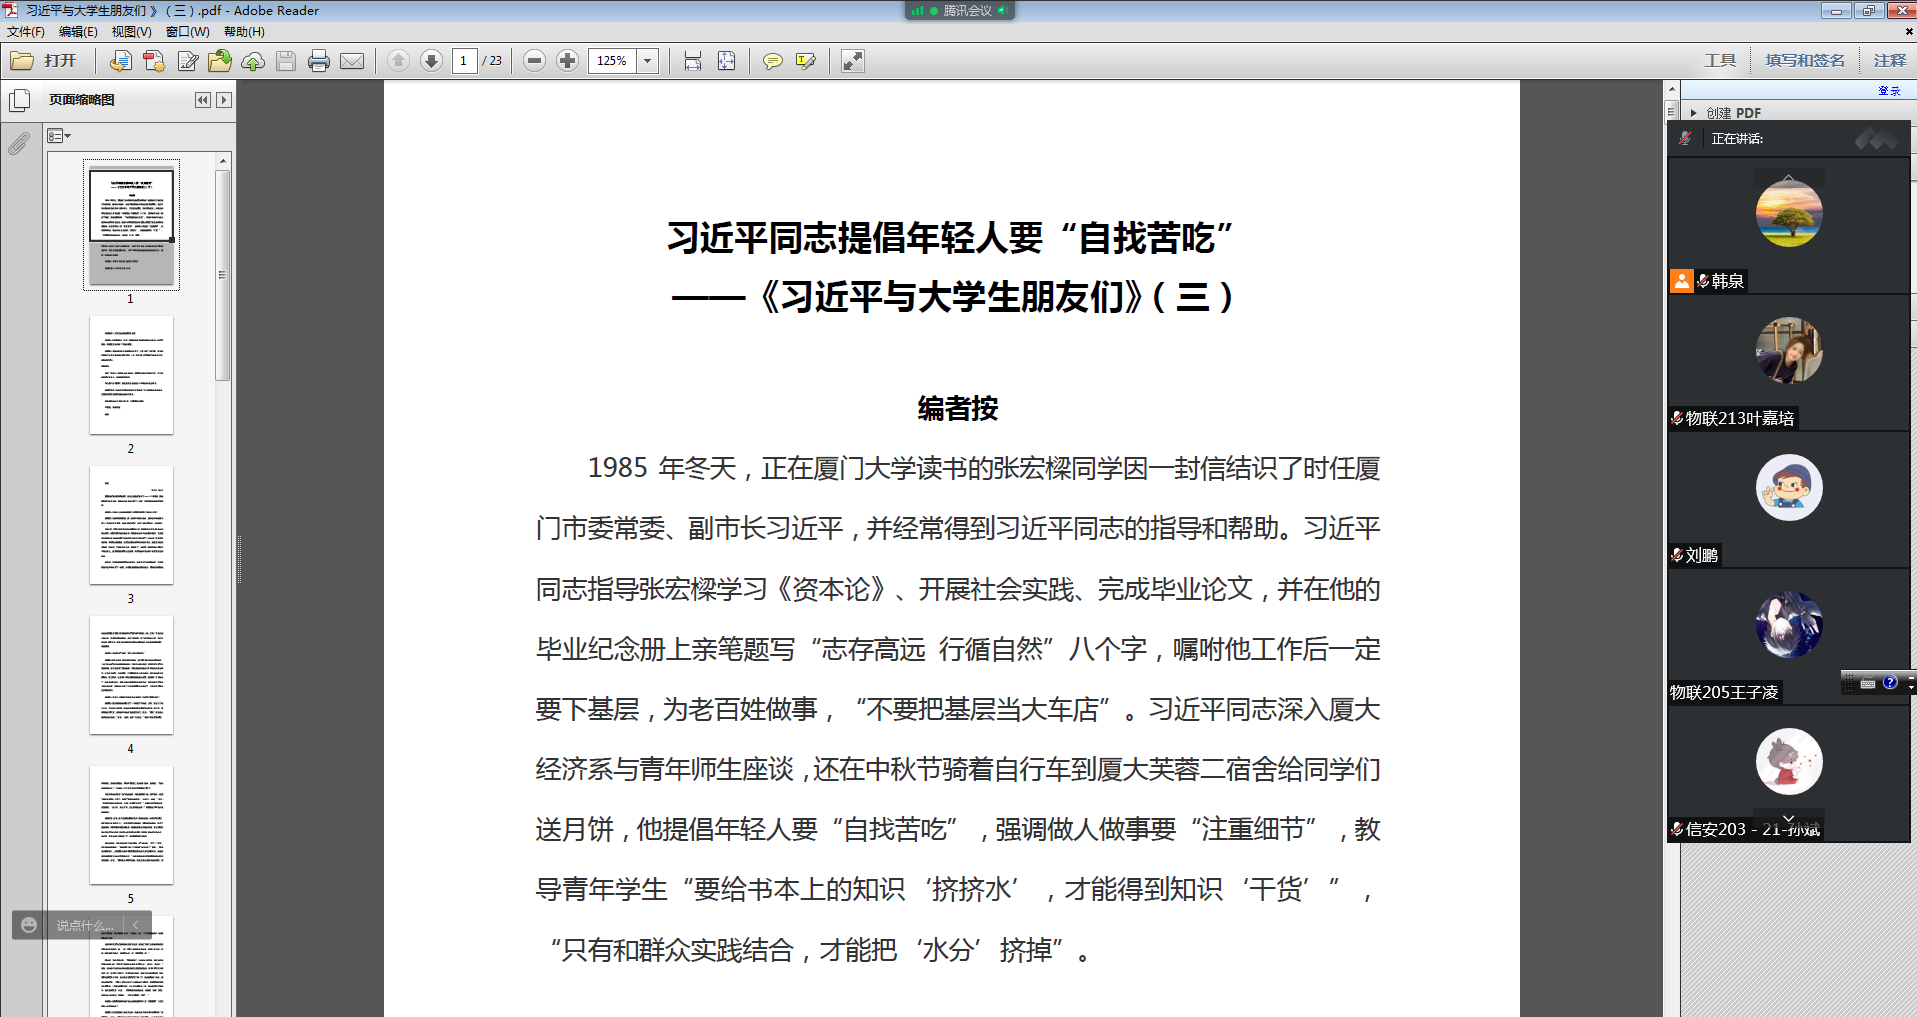Click the 打开 (Open) folder button
1917x1017 pixels.
pos(44,61)
